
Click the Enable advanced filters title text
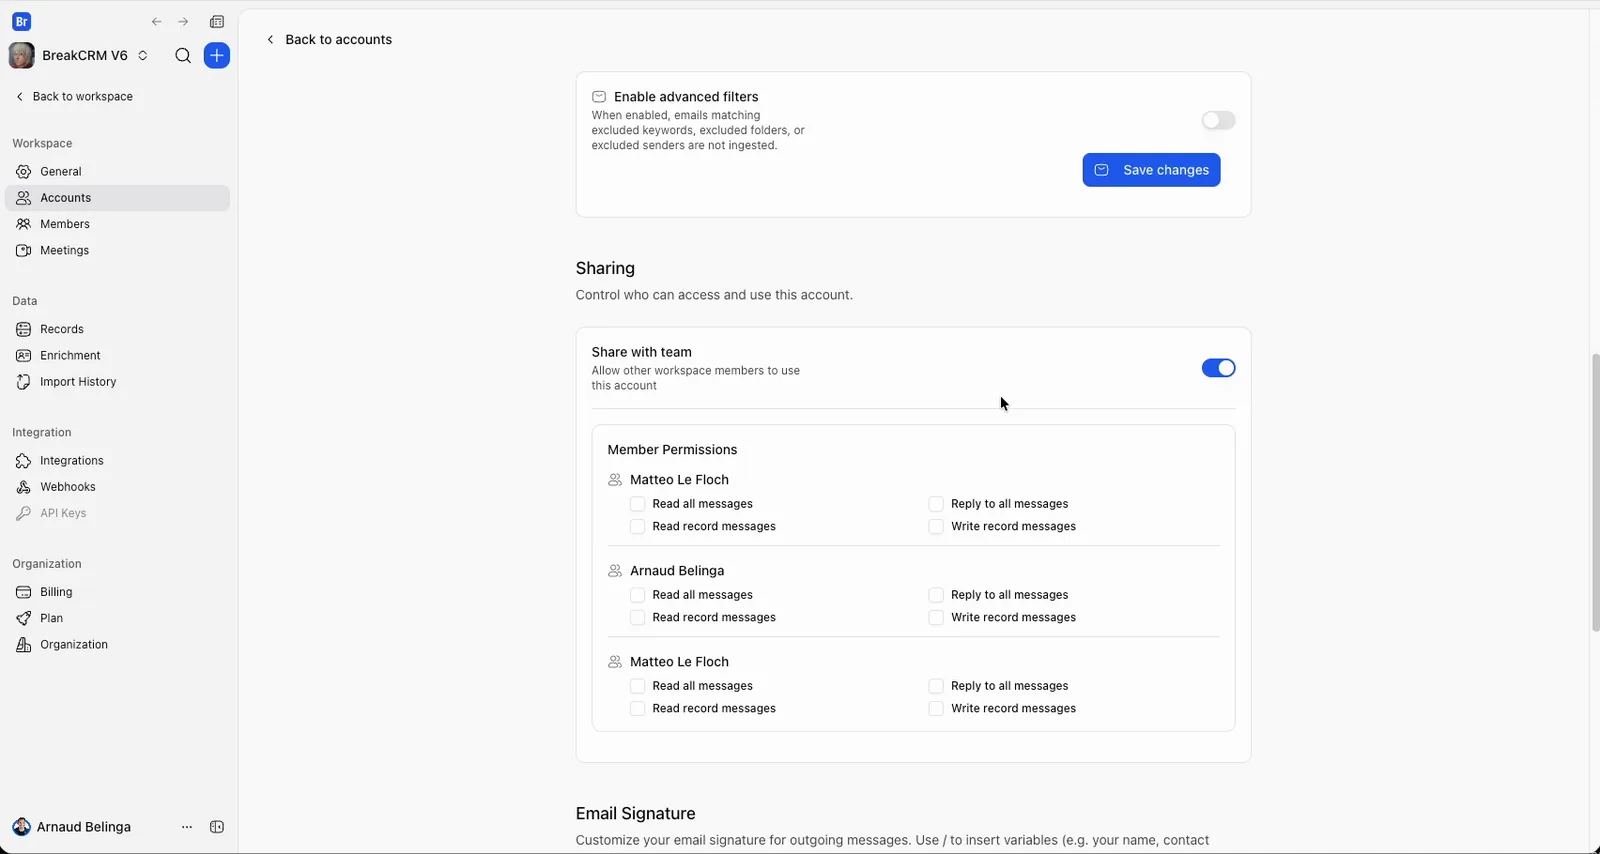(686, 97)
